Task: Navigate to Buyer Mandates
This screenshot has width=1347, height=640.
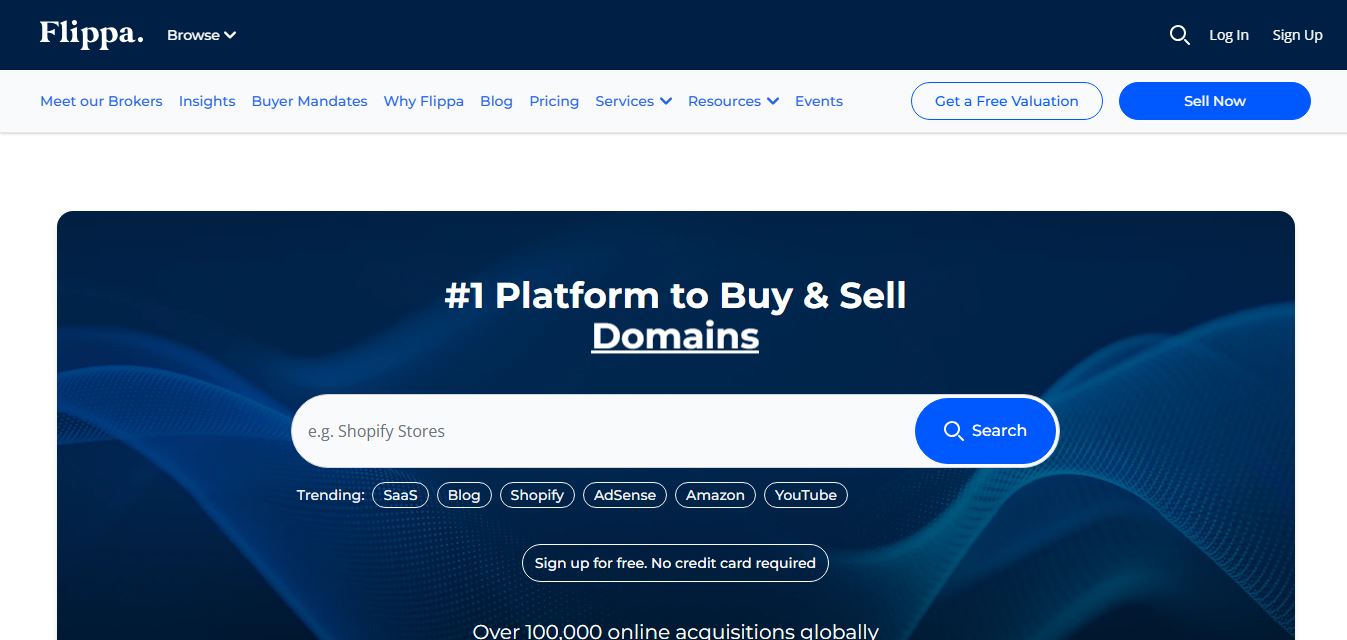Action: (309, 101)
